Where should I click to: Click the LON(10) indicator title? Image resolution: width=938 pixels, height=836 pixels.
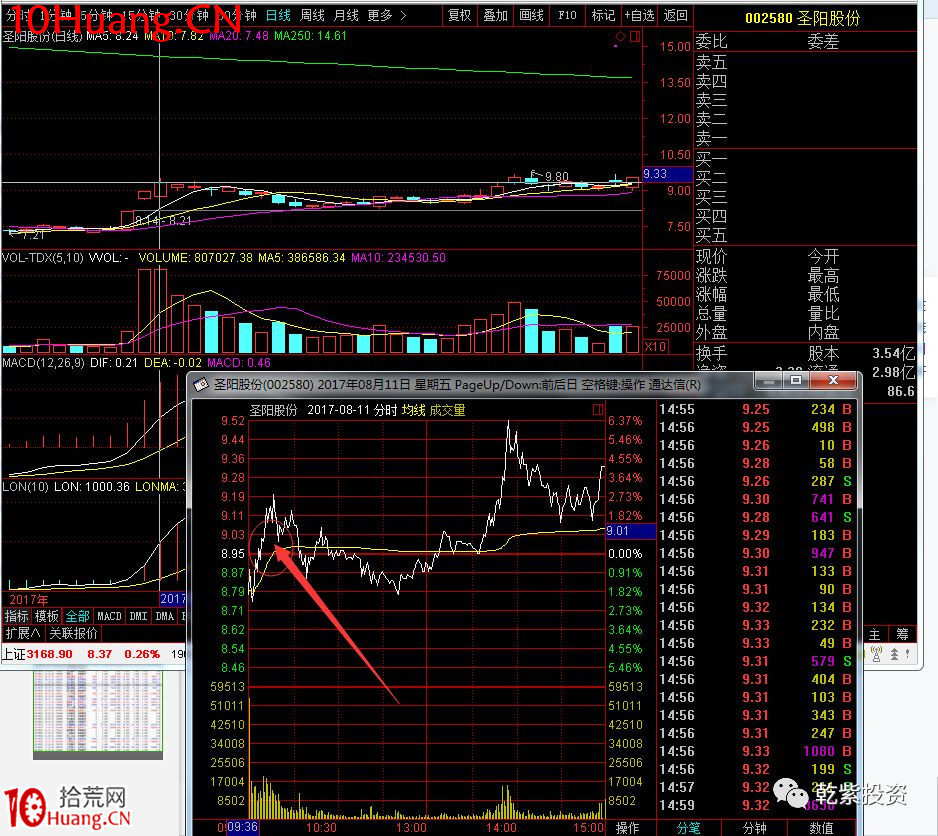tap(25, 487)
